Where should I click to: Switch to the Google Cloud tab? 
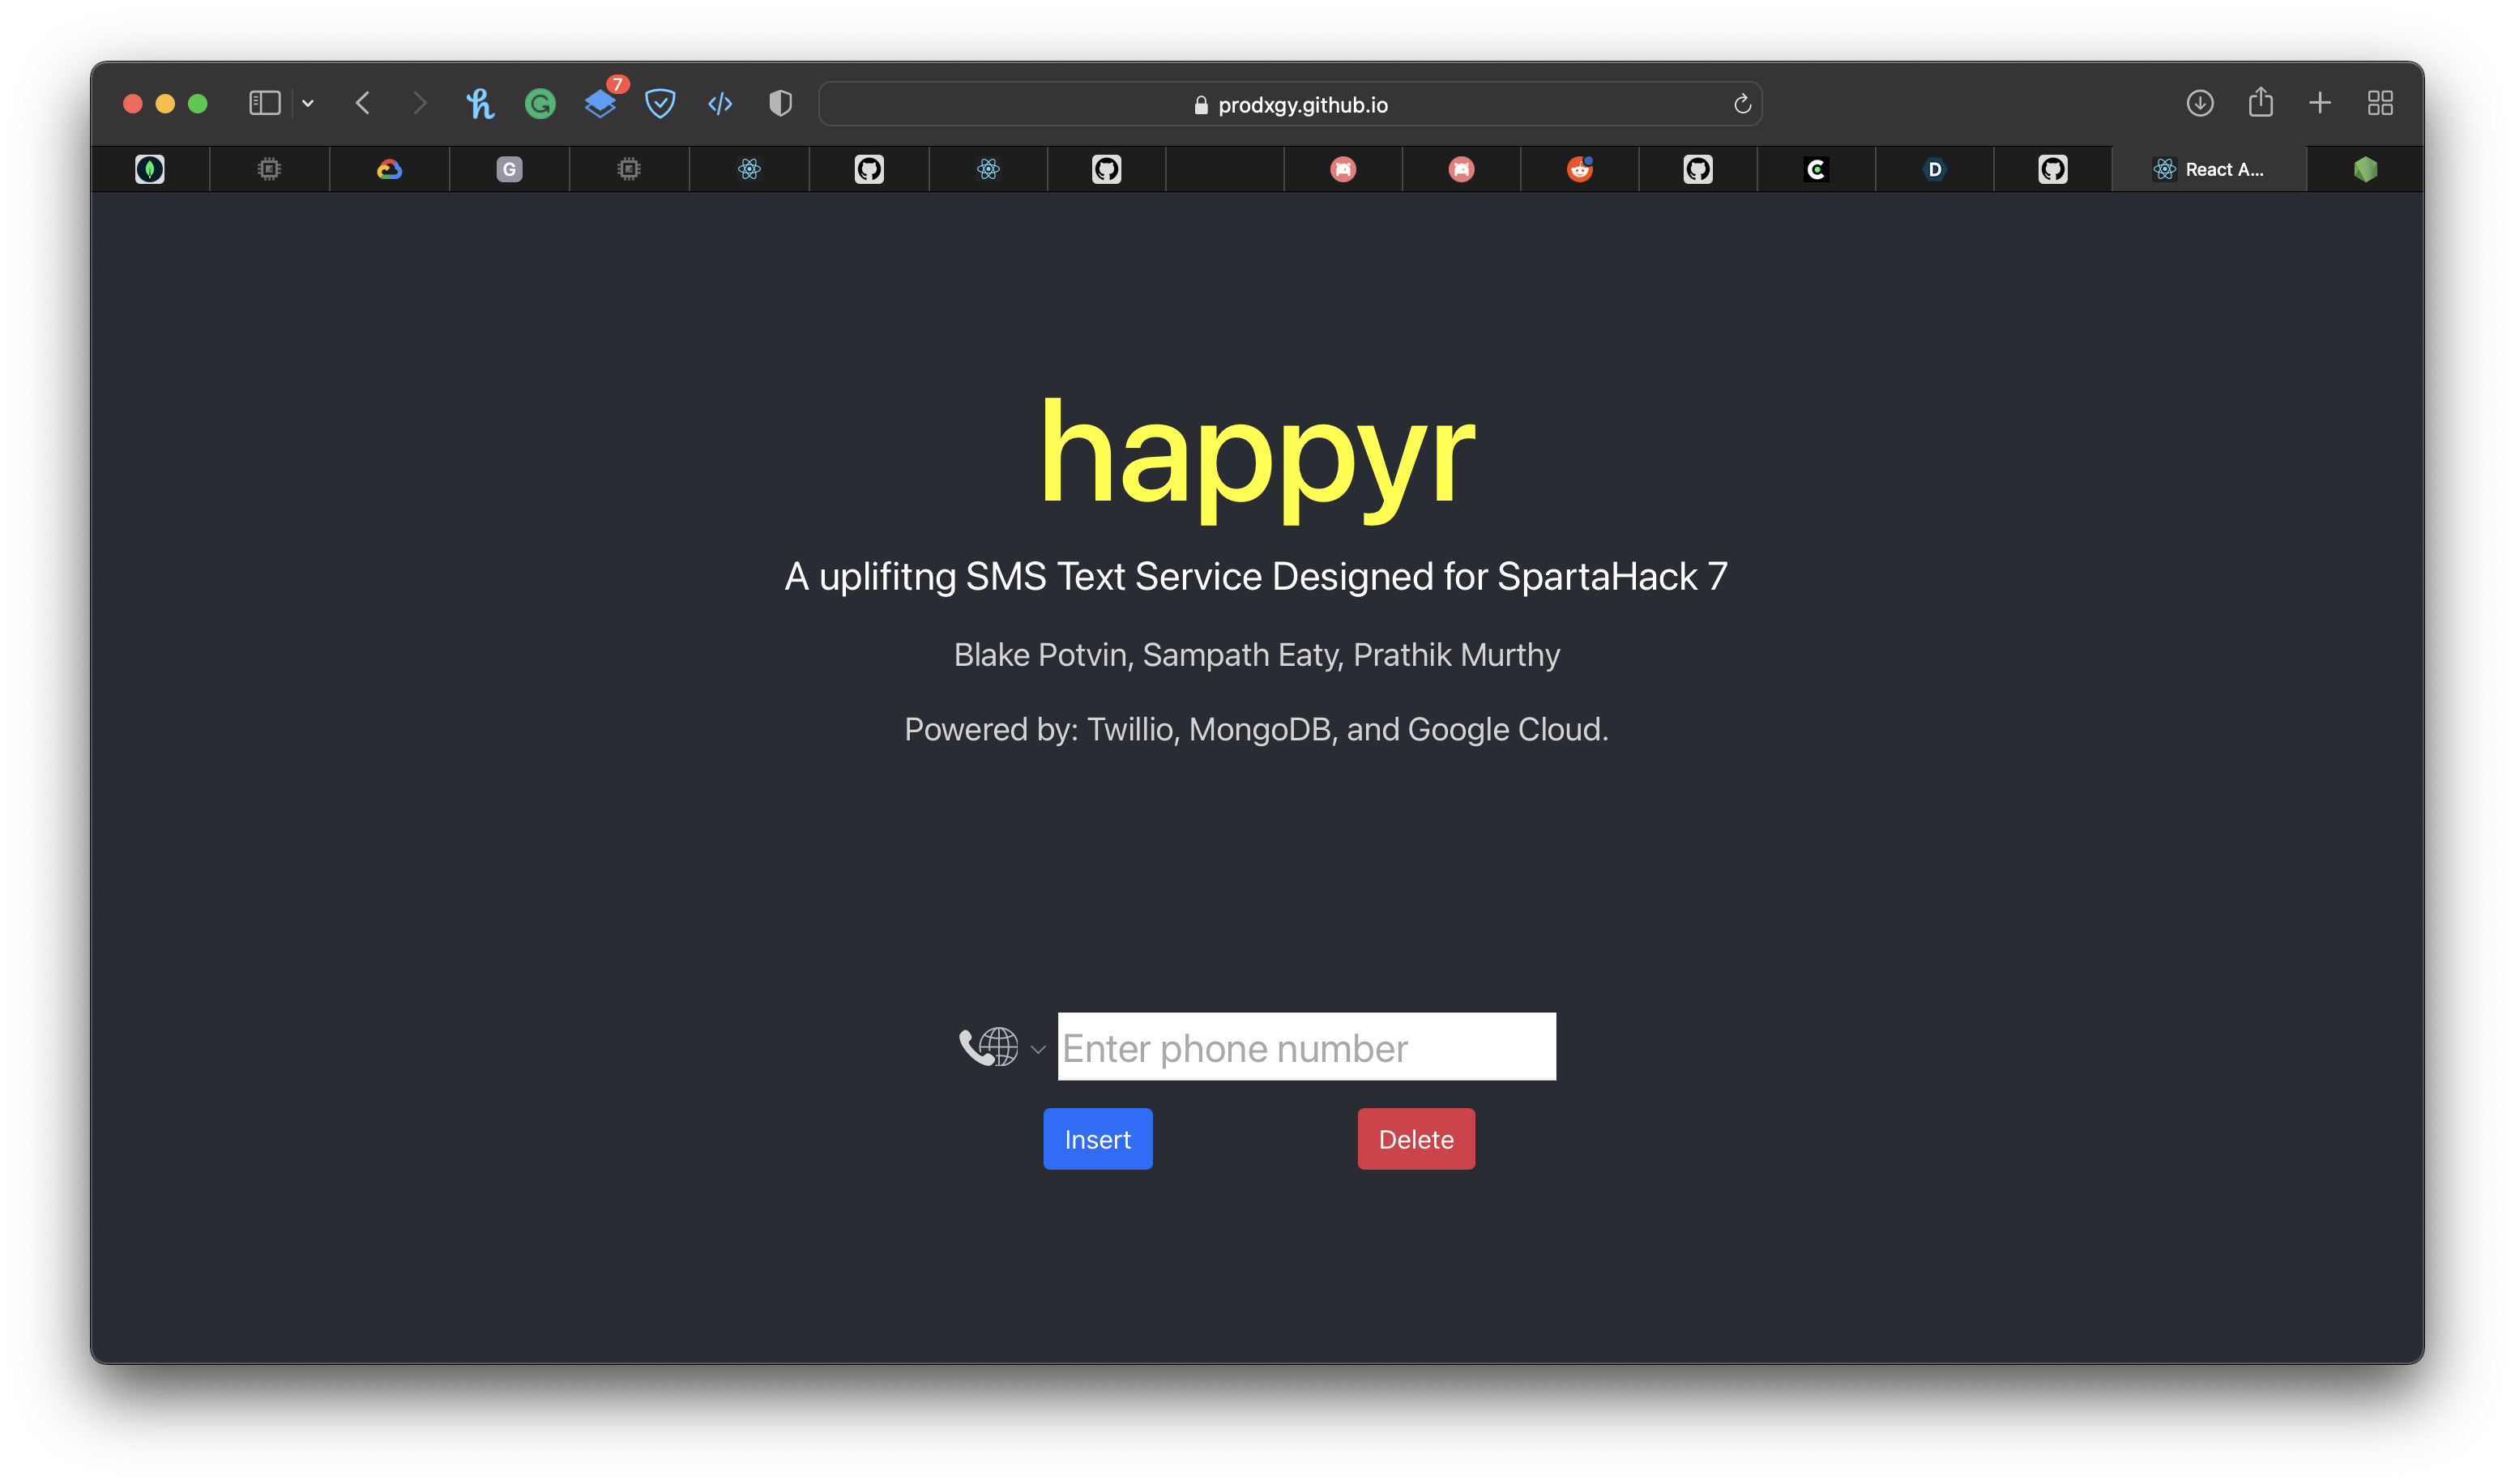[x=389, y=169]
